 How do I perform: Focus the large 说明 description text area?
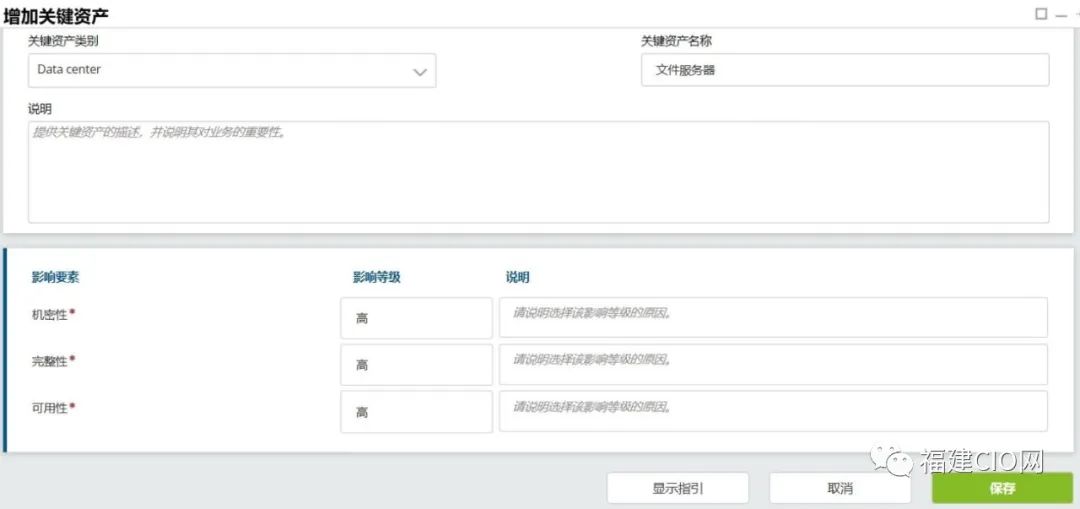click(x=538, y=172)
